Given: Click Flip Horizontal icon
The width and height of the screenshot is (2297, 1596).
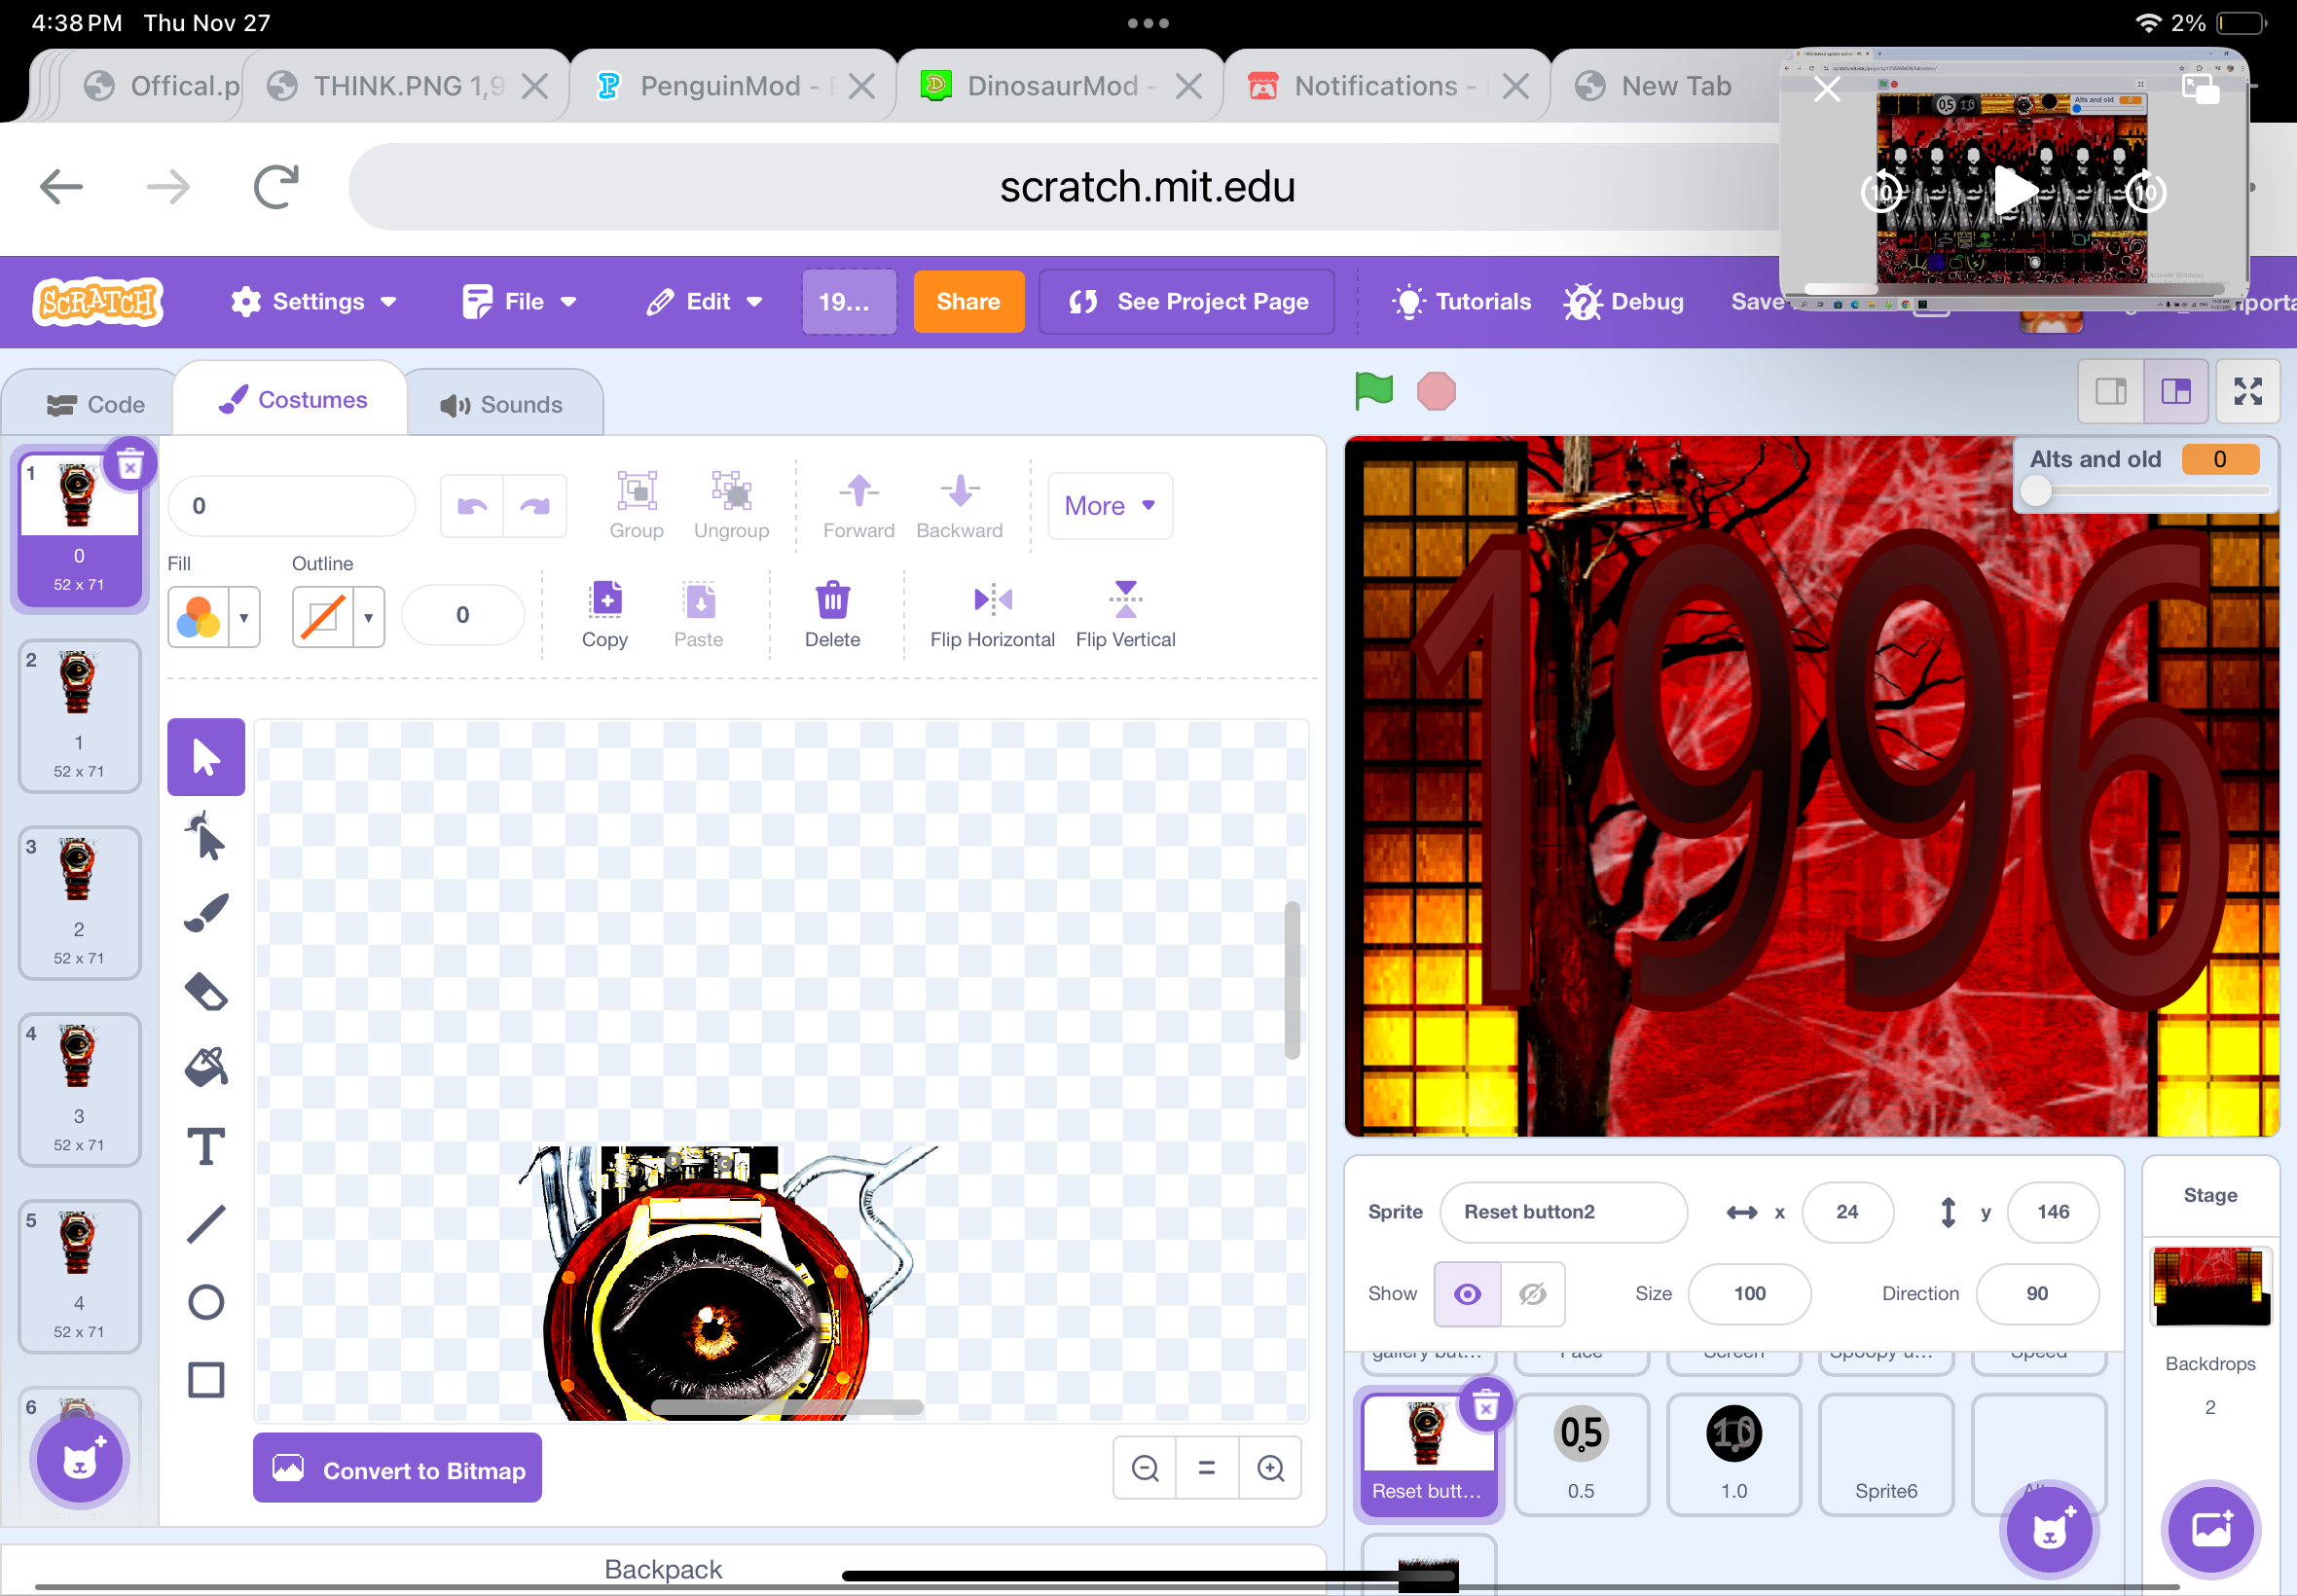Looking at the screenshot, I should click(992, 599).
